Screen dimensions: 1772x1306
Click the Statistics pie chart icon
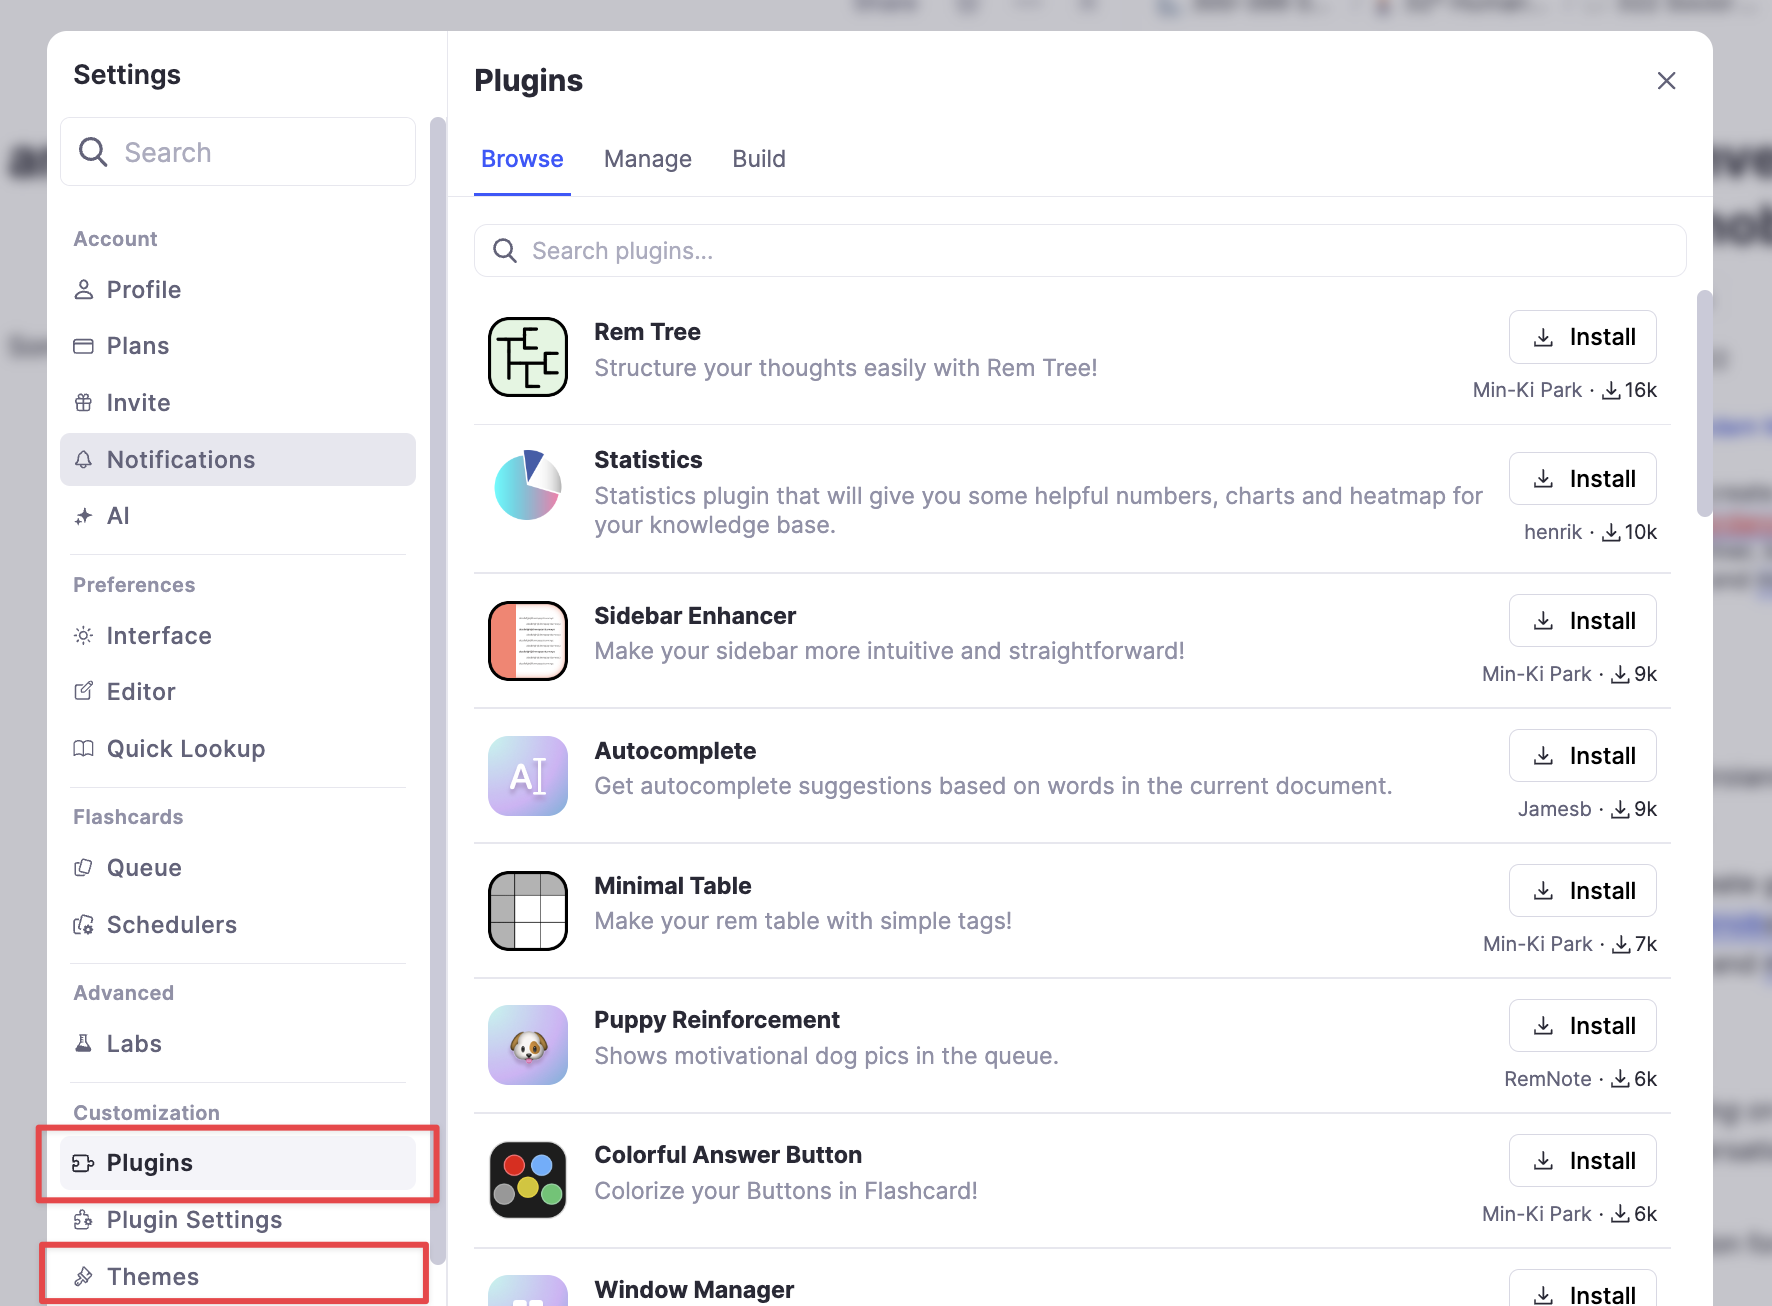pyautogui.click(x=528, y=485)
